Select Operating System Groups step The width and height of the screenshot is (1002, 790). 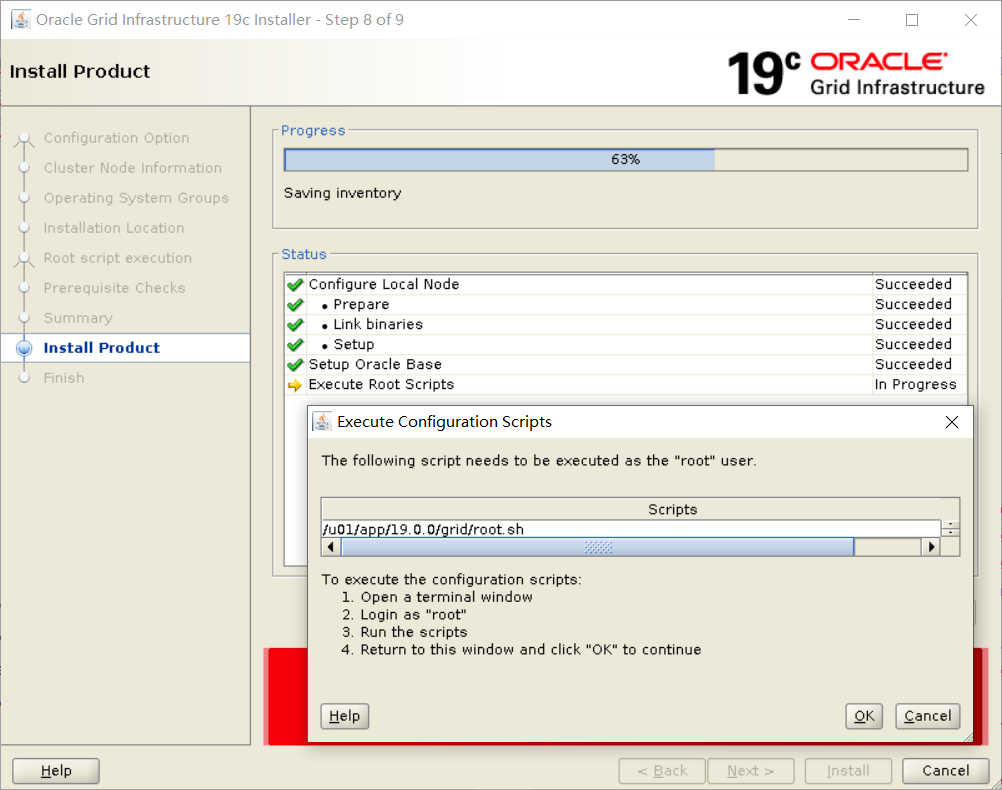[136, 198]
